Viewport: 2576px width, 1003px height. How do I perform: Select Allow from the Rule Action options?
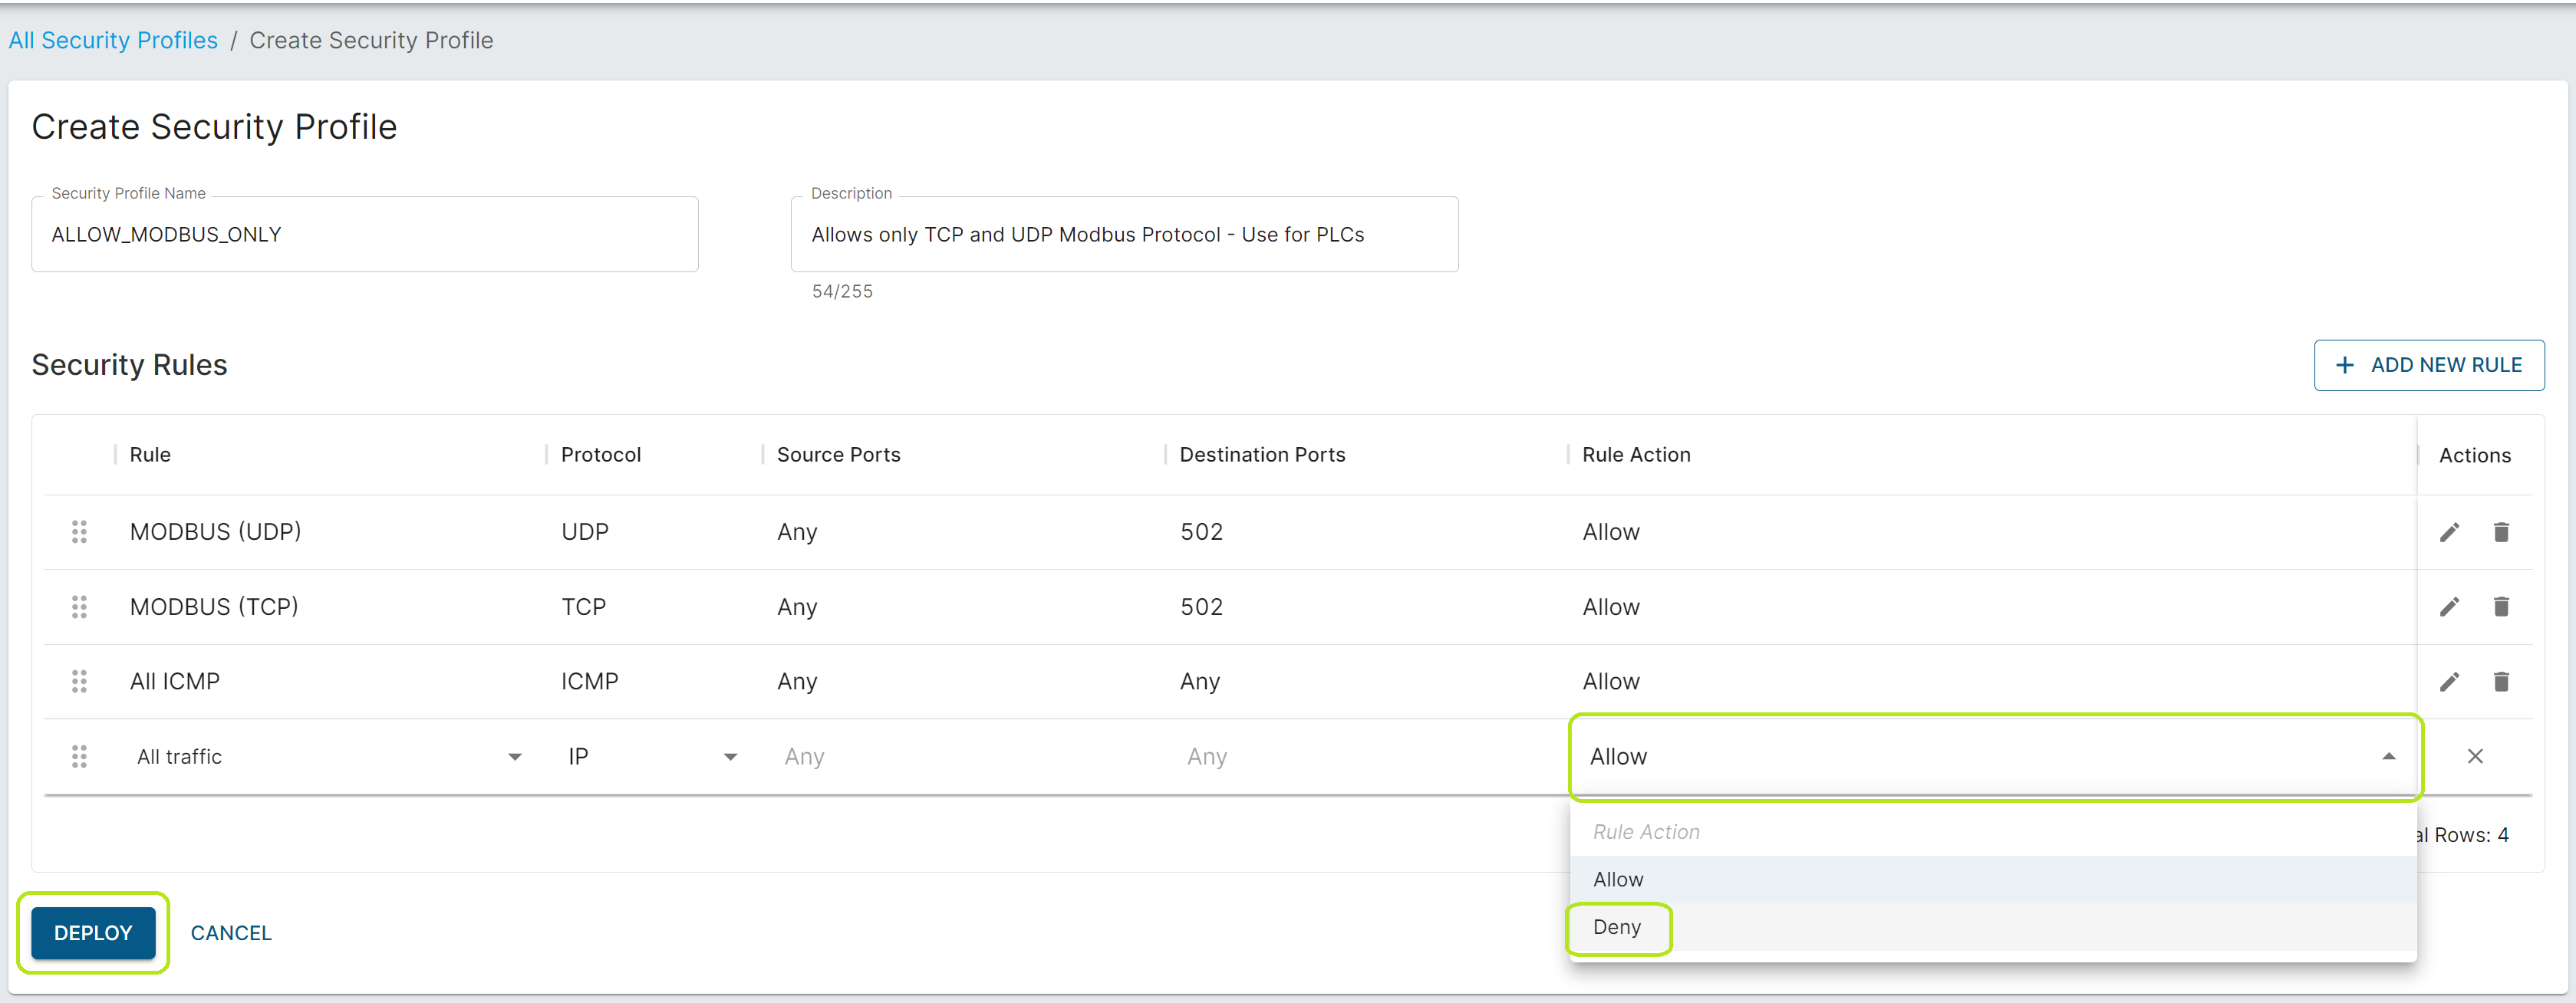pyautogui.click(x=1617, y=879)
